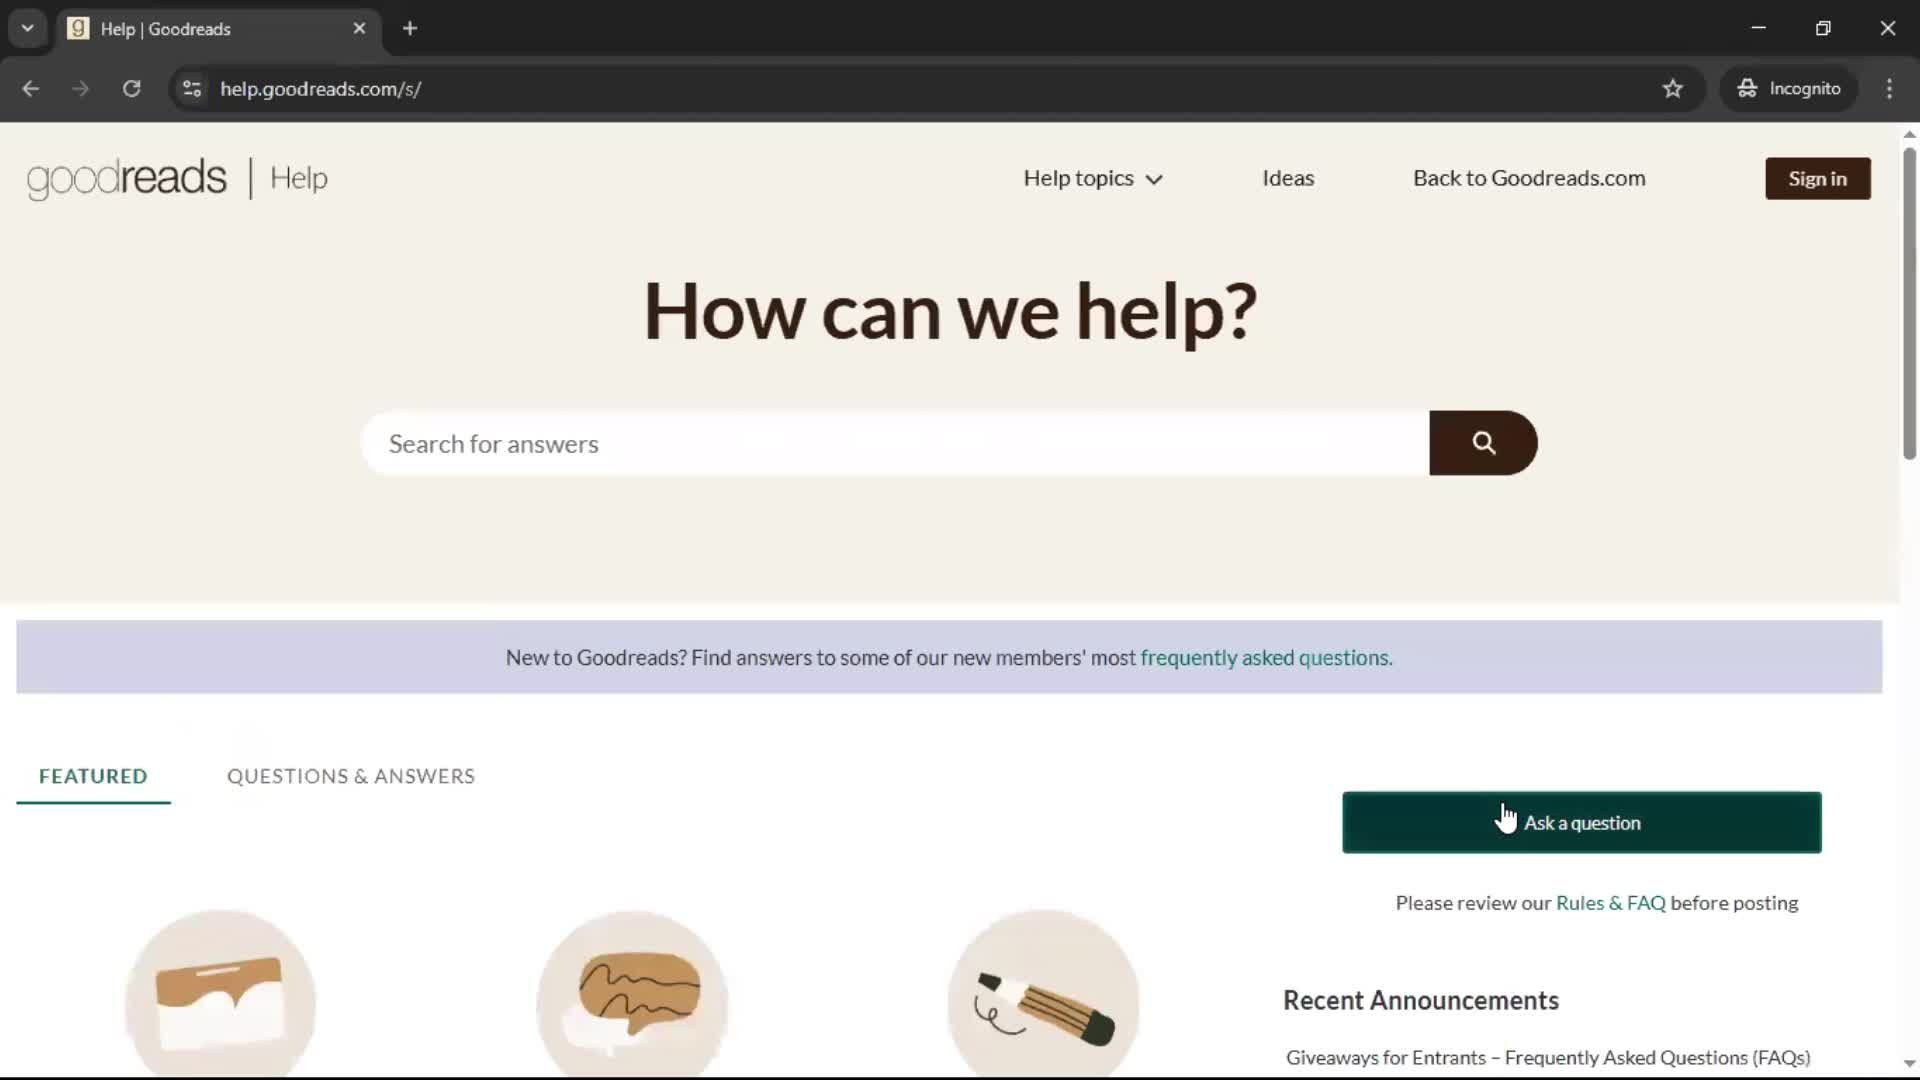
Task: Click the Sign in button
Action: coord(1817,179)
